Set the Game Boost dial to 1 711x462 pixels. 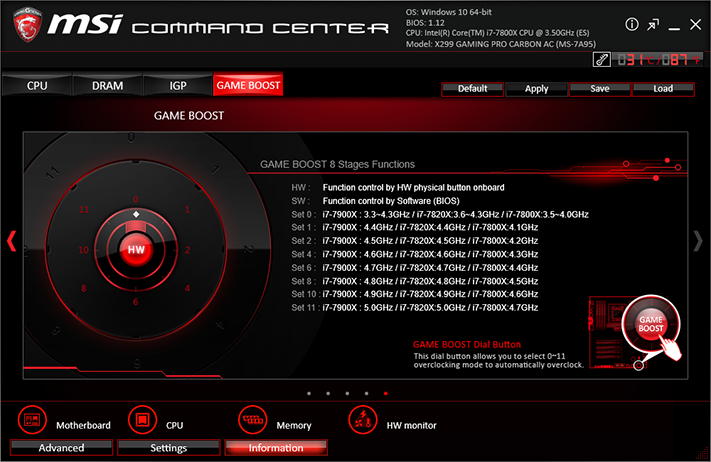[x=187, y=209]
